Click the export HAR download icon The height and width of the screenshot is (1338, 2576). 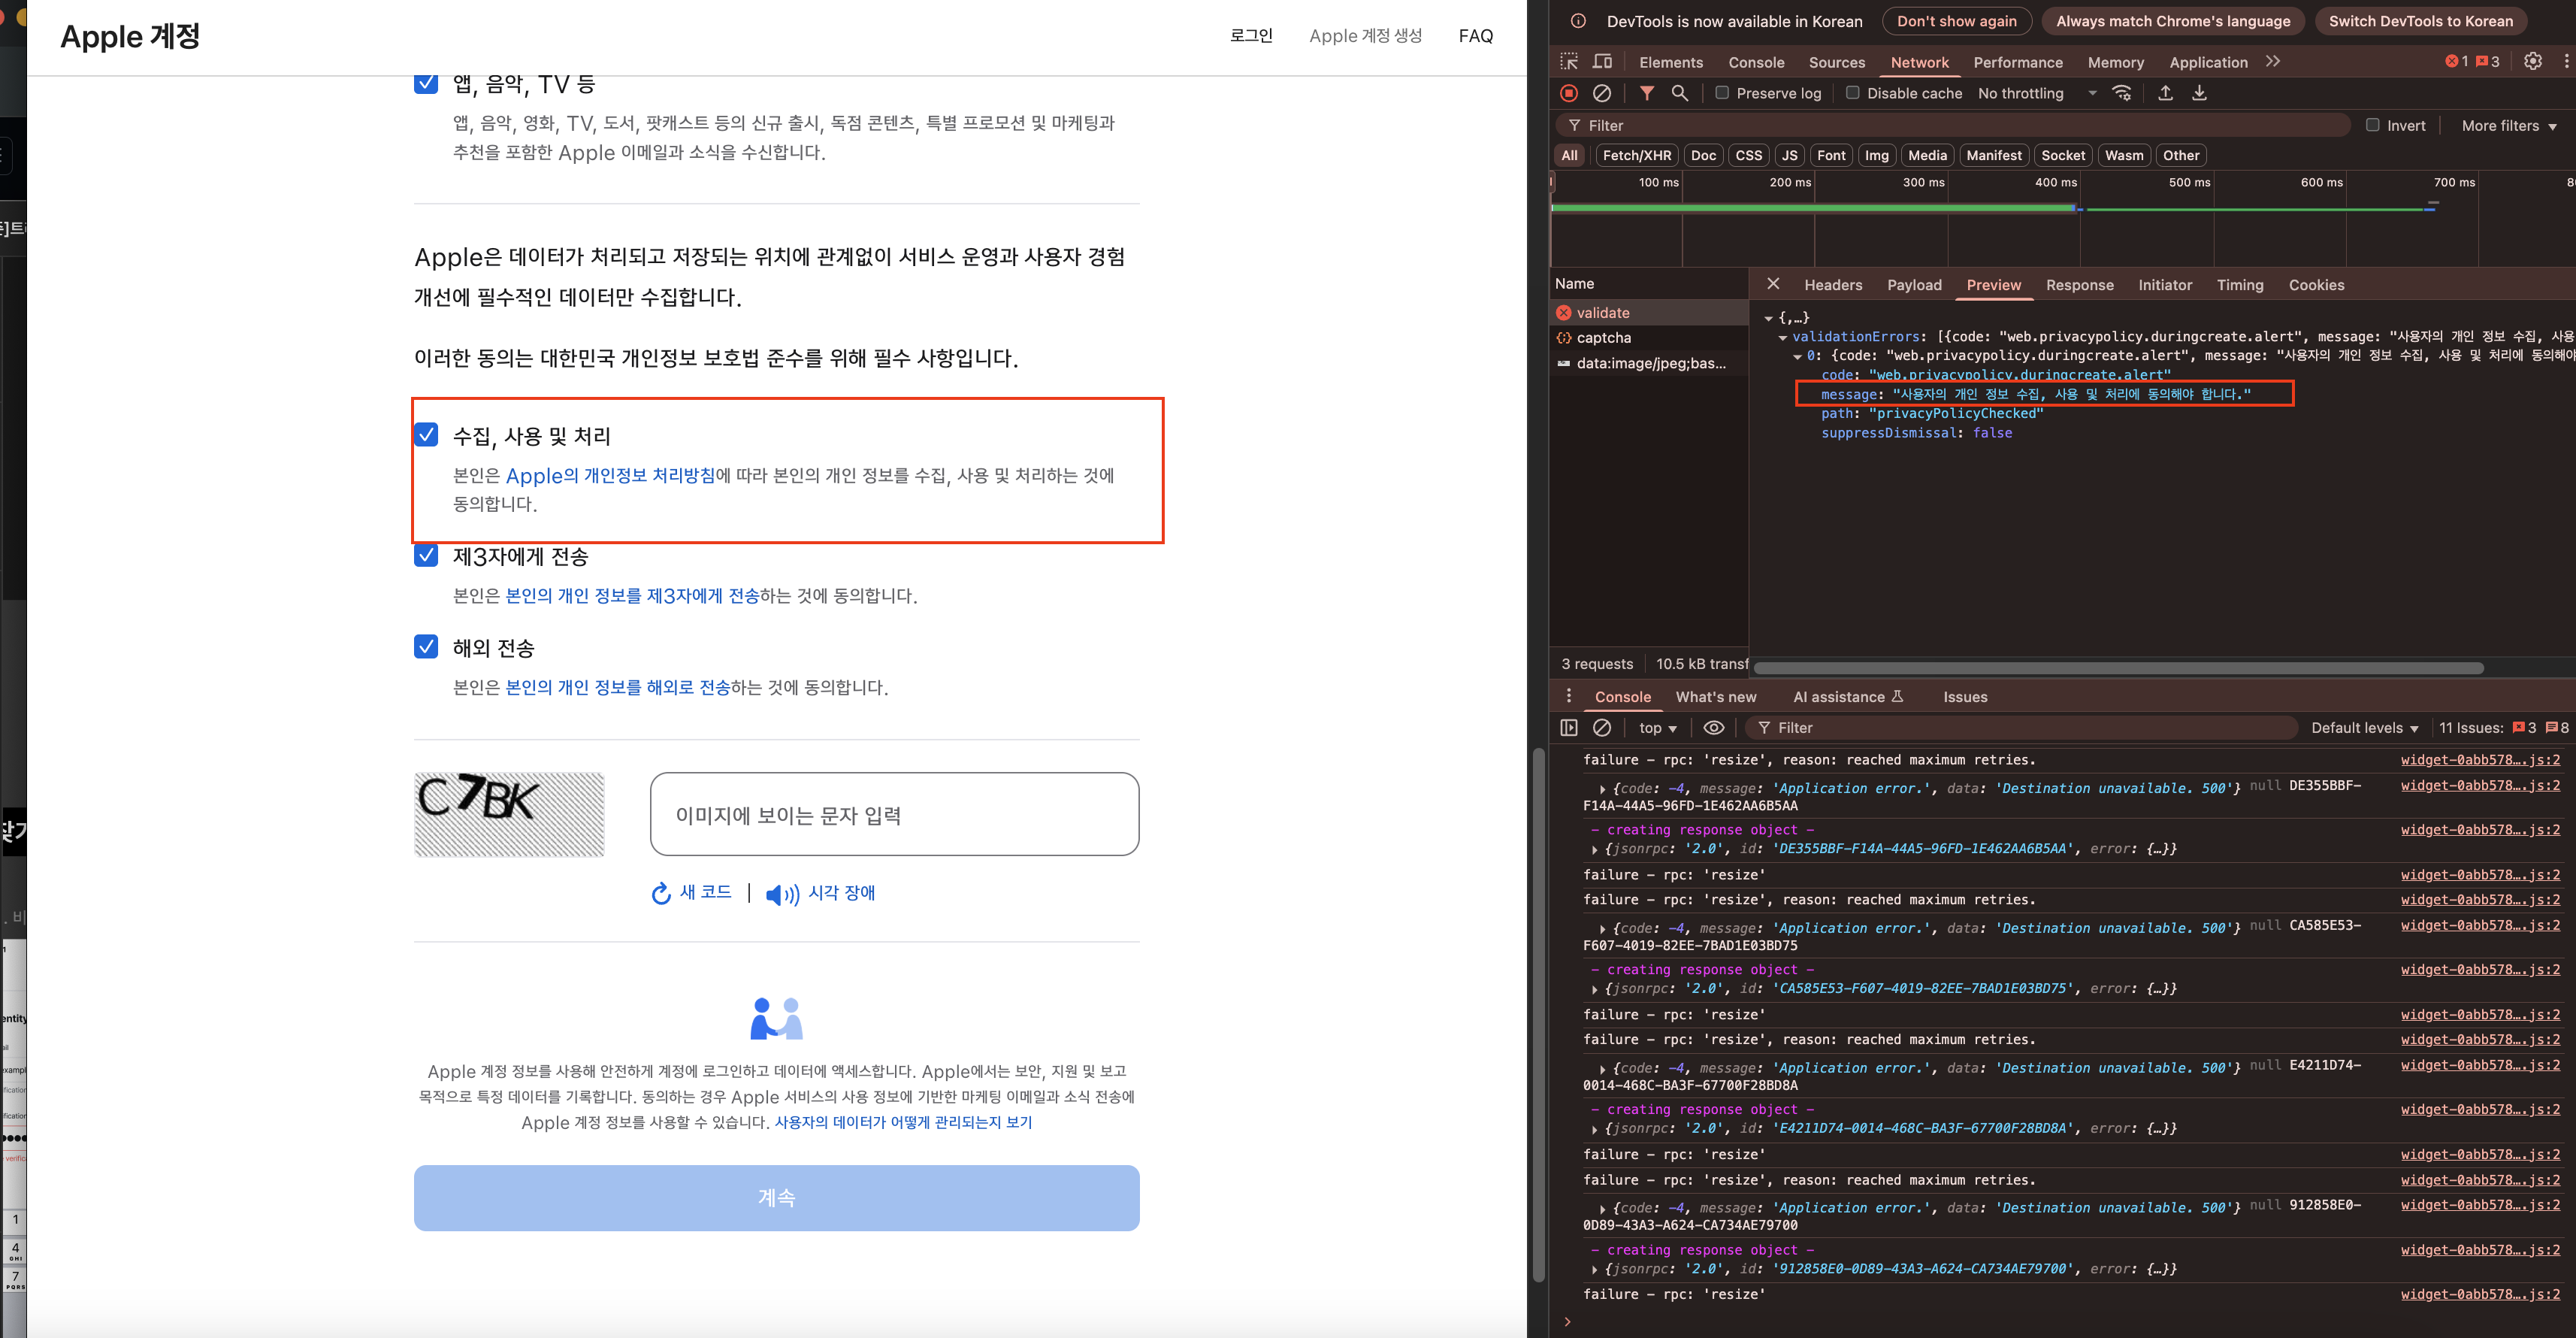2199,93
